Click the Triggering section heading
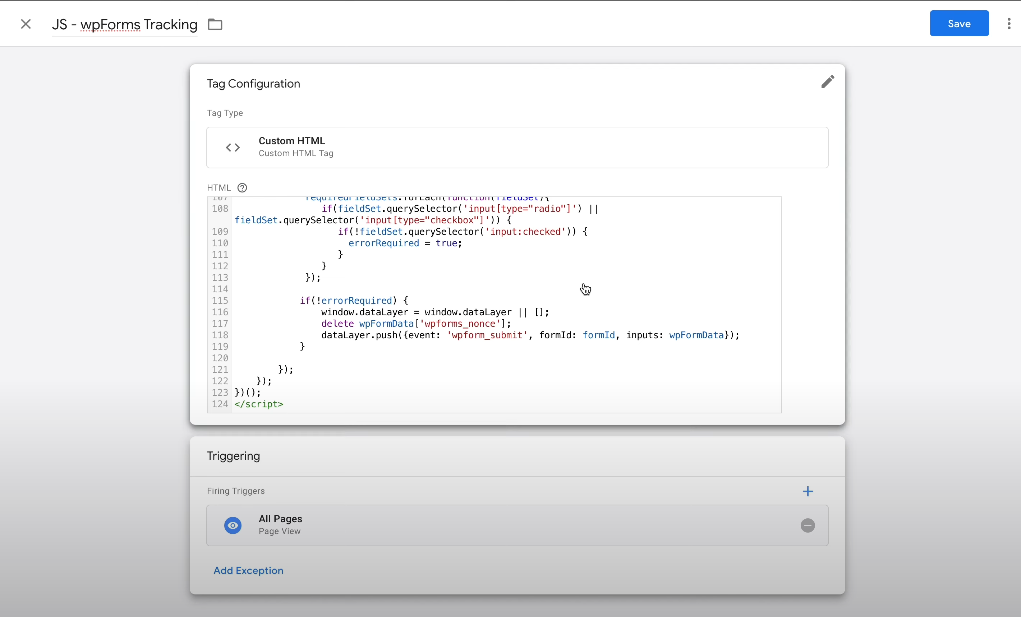This screenshot has width=1021, height=617. tap(233, 456)
